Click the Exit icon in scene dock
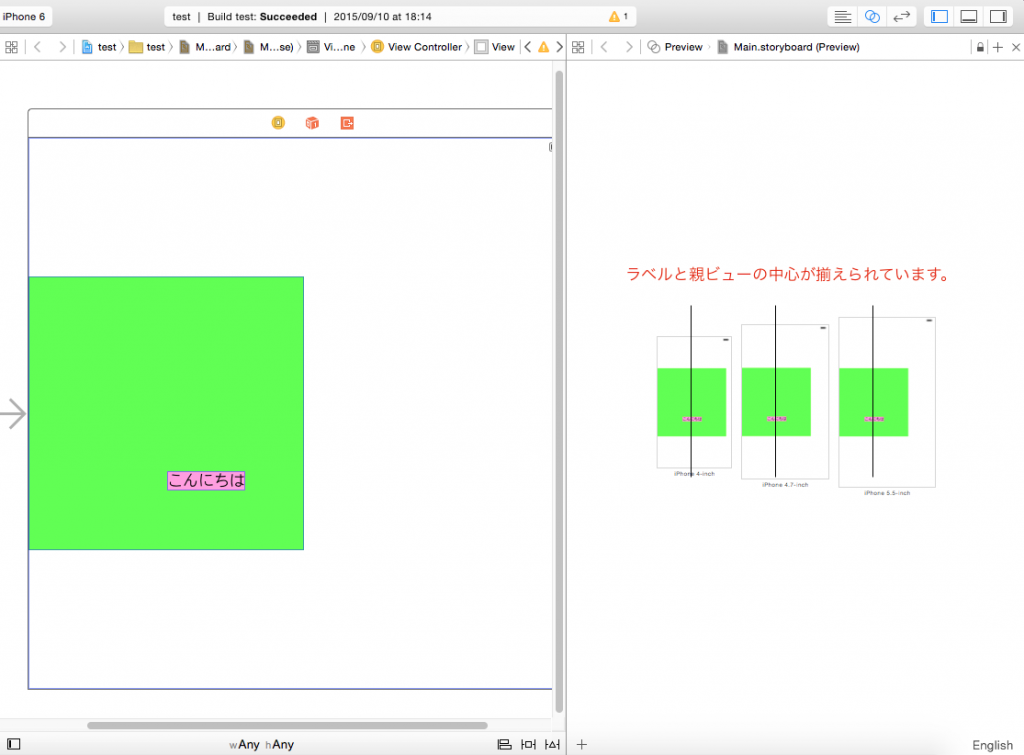Image resolution: width=1024 pixels, height=755 pixels. [x=347, y=123]
